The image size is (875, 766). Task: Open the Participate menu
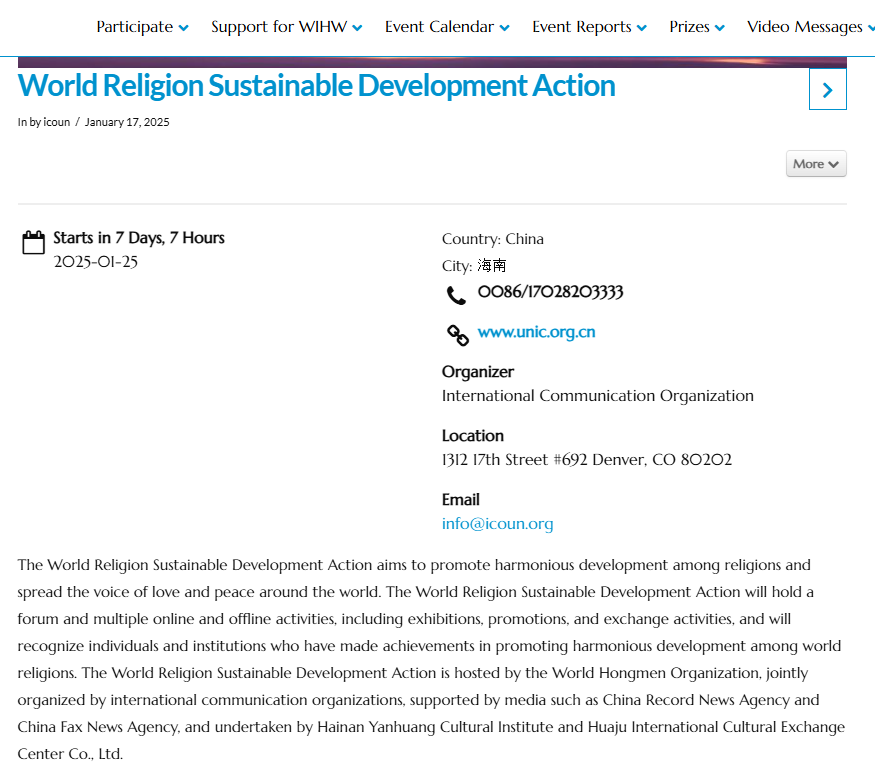click(142, 27)
